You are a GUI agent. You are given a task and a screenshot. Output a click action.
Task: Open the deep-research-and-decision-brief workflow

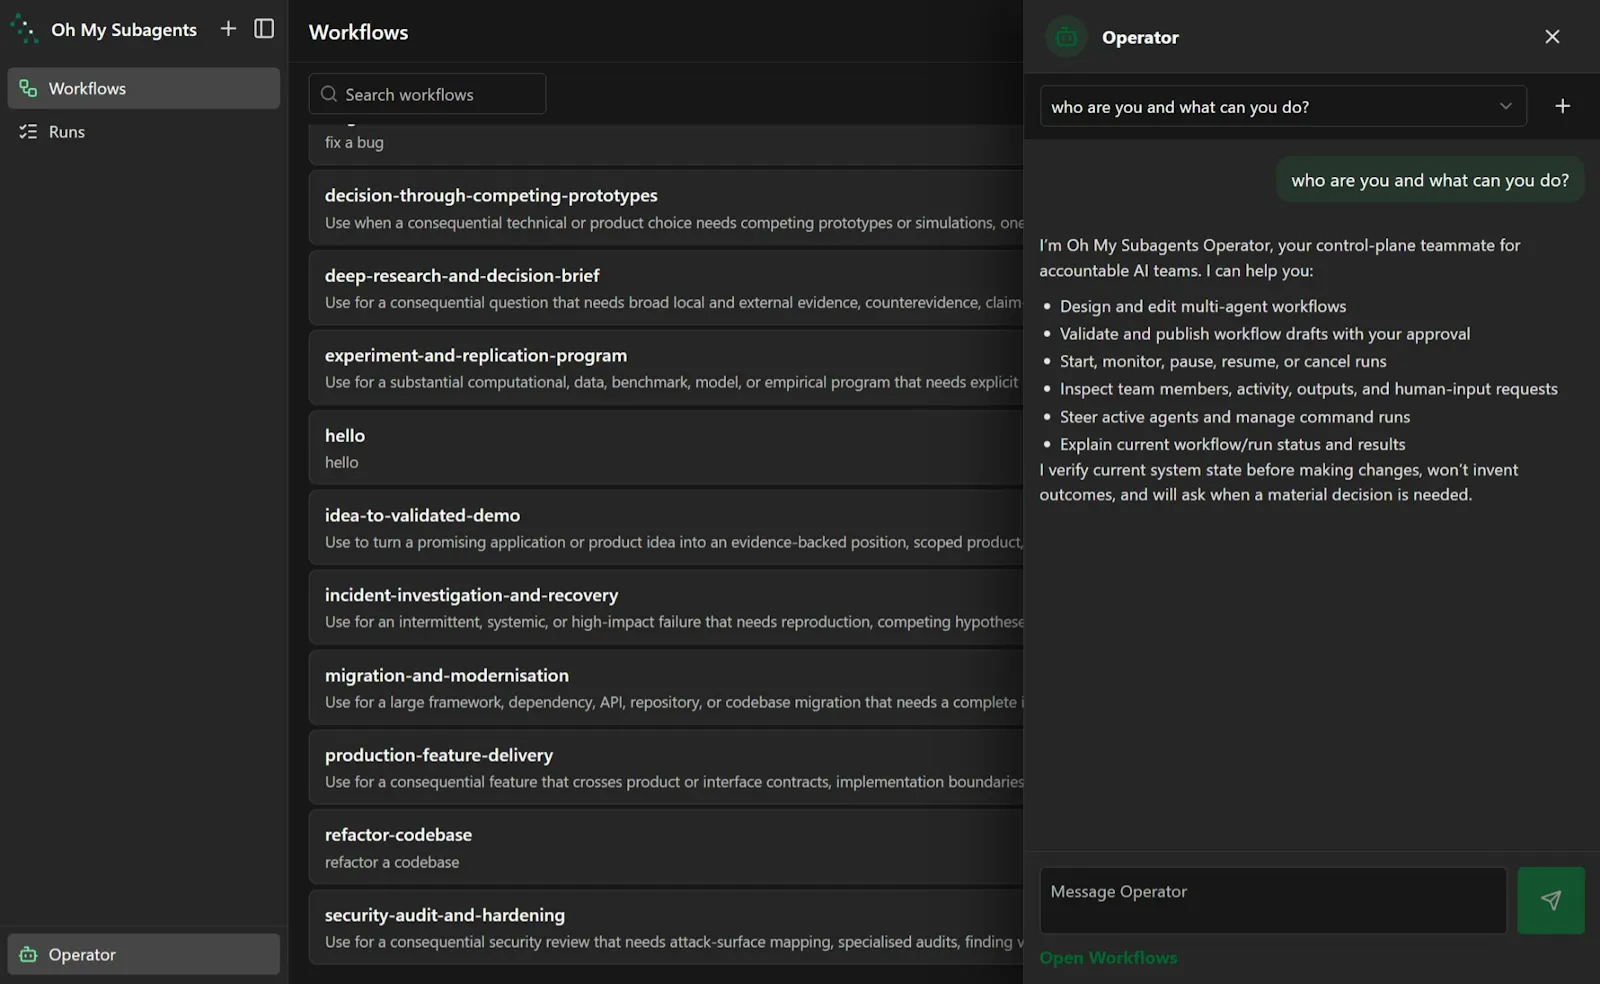[x=666, y=288]
